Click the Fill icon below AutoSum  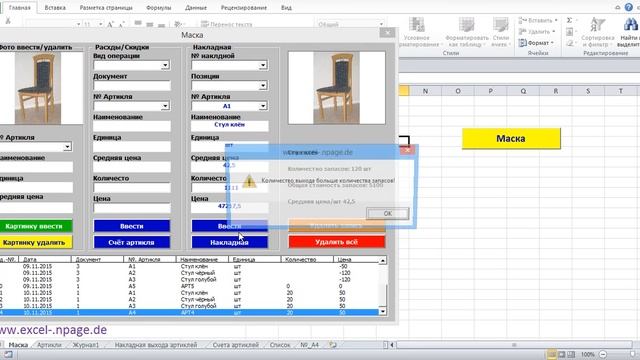click(x=569, y=31)
